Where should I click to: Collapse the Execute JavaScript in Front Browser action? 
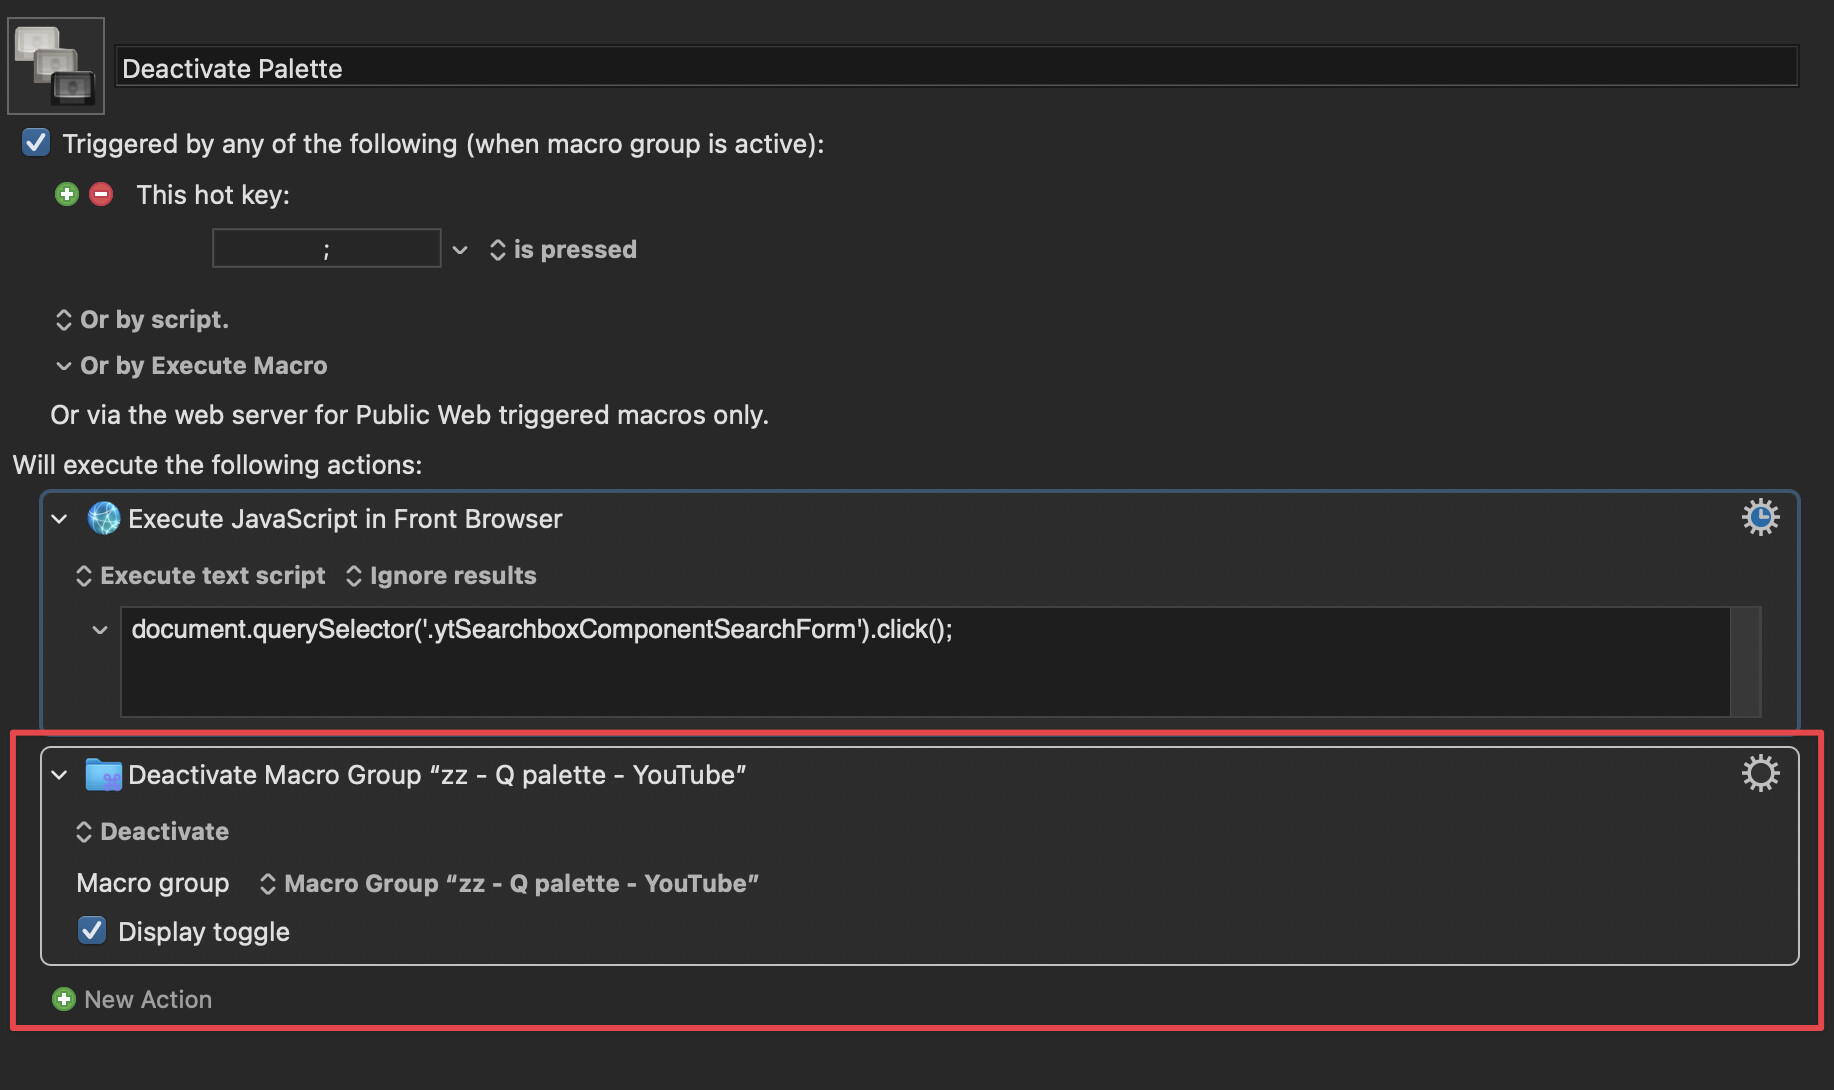pos(60,519)
